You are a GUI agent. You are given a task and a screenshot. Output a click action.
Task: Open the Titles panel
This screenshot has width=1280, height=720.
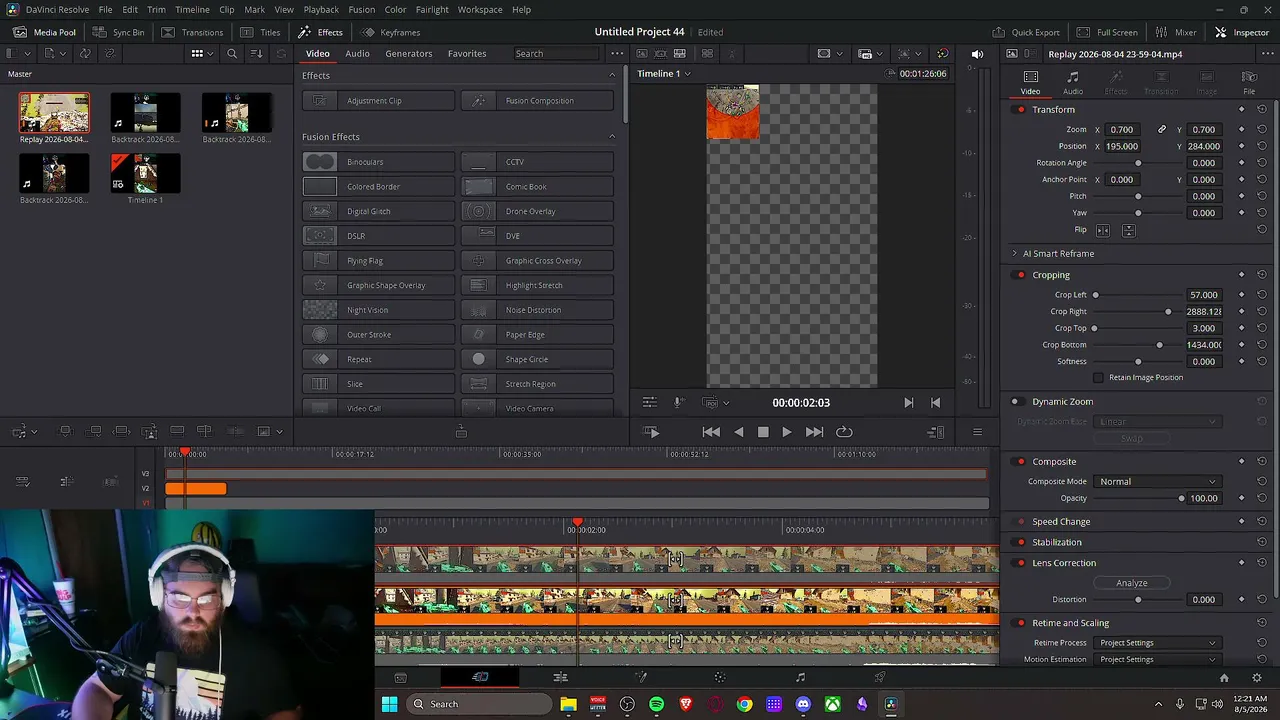pos(260,32)
